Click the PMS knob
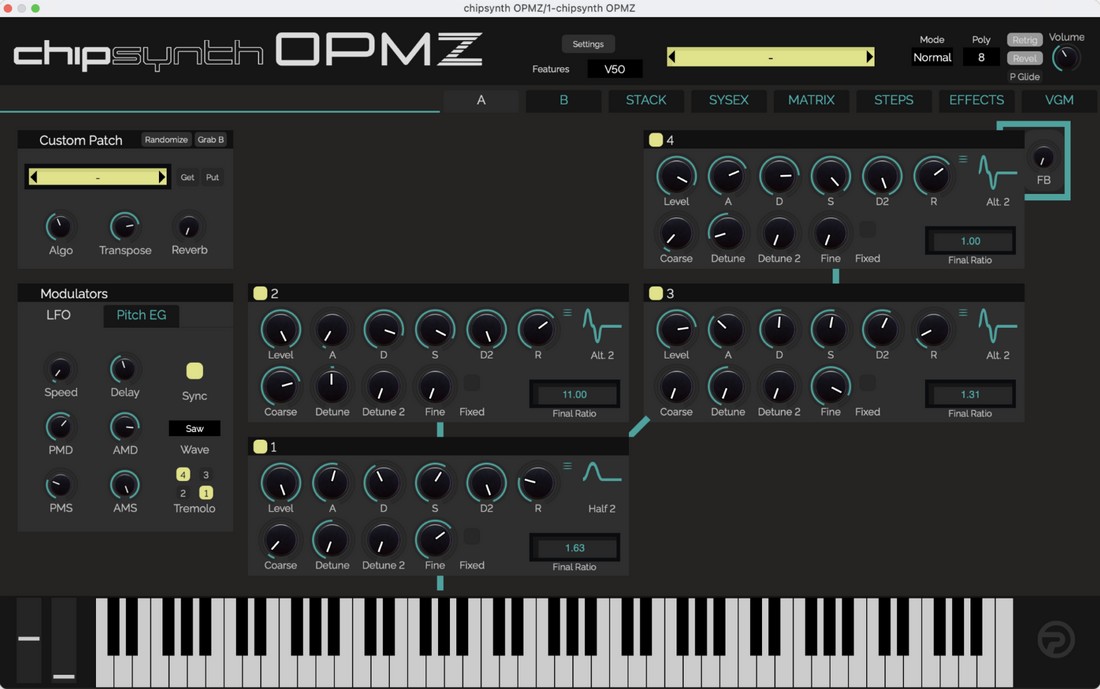1100x689 pixels. point(60,485)
